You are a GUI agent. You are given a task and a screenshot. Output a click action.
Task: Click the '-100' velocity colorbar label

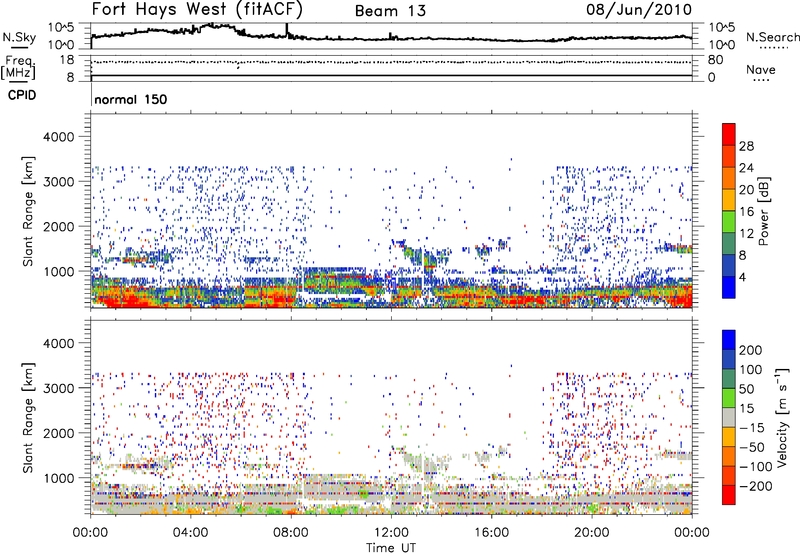click(756, 467)
